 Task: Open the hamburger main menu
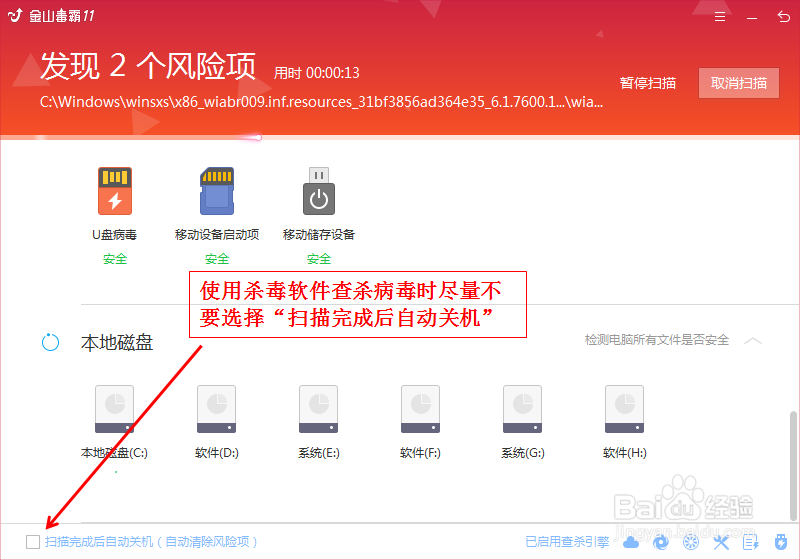point(720,17)
